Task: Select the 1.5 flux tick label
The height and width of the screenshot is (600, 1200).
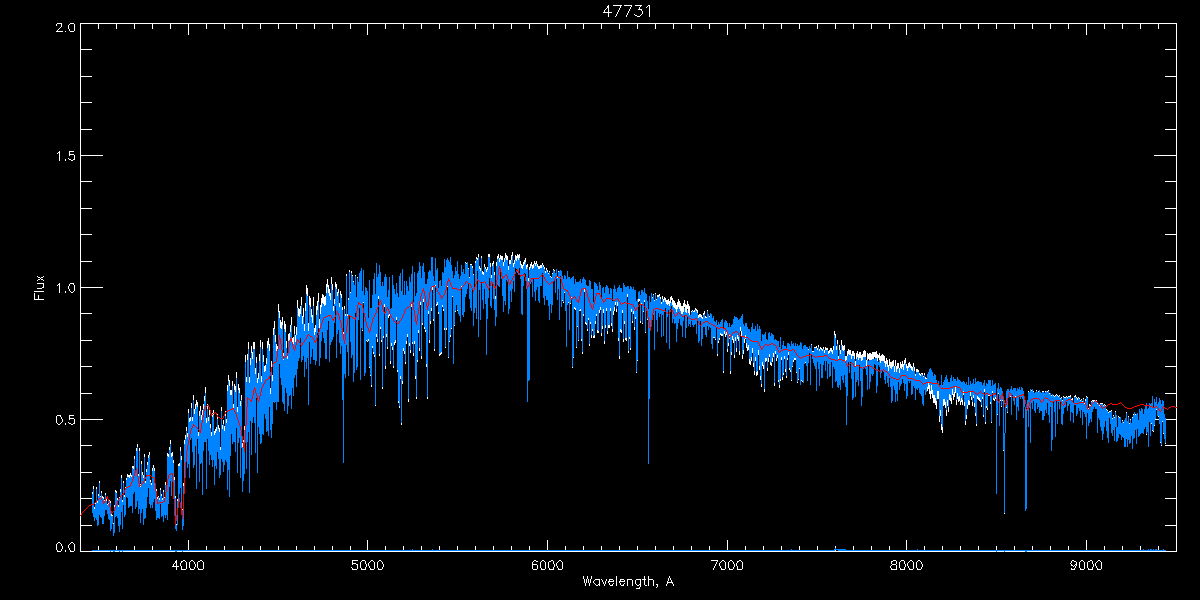Action: (x=64, y=157)
